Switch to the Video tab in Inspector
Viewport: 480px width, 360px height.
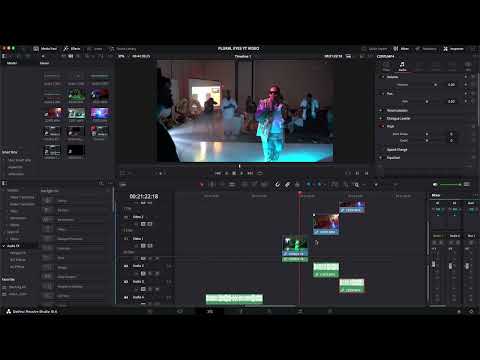(x=386, y=66)
